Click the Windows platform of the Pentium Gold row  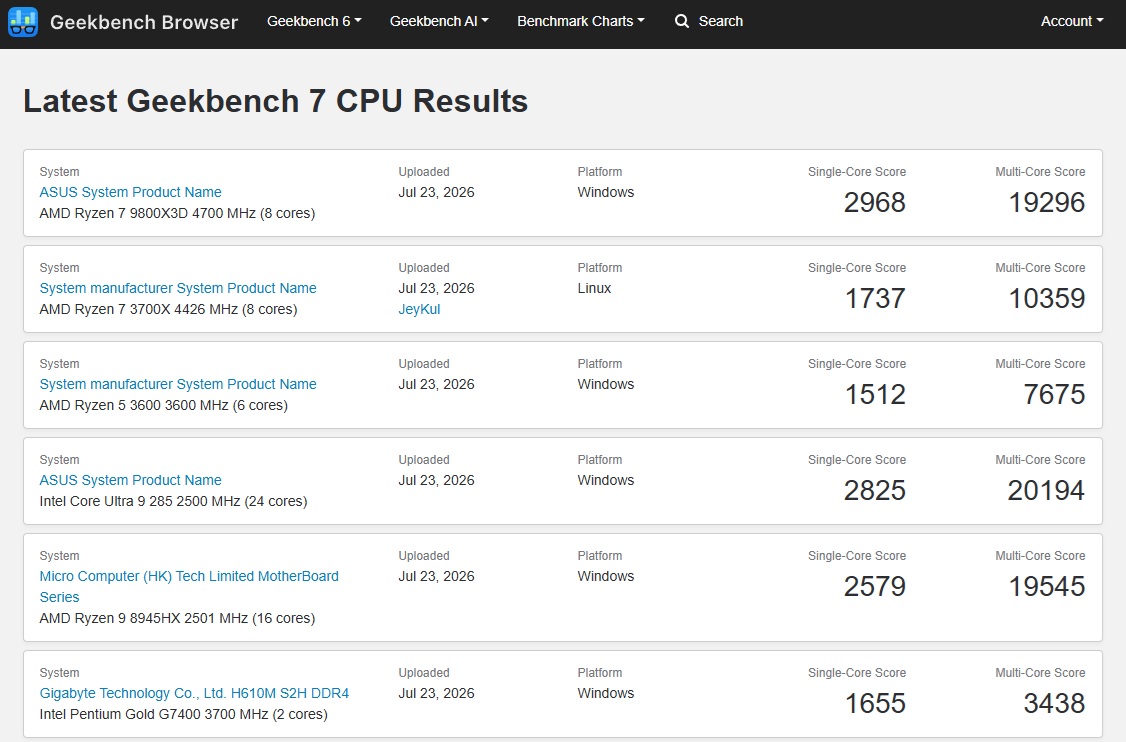605,693
